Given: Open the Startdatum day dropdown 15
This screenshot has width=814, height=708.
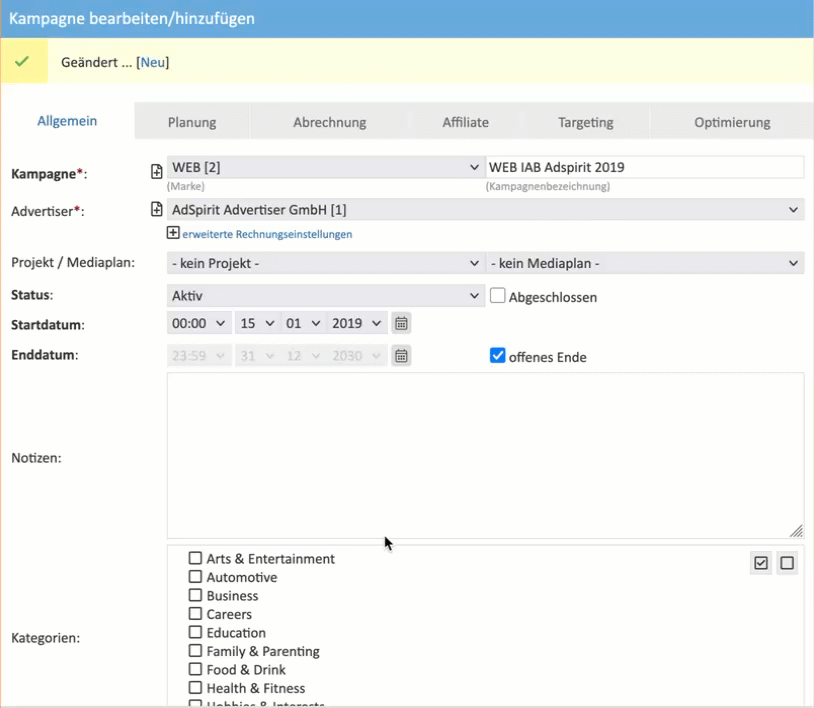Looking at the screenshot, I should (257, 323).
